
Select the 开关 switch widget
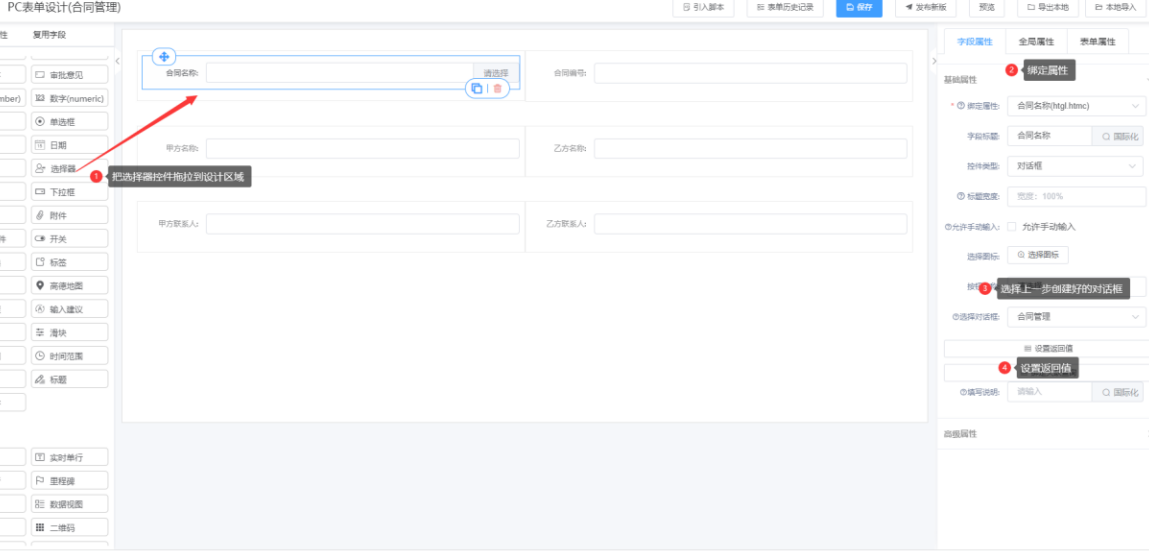[x=70, y=239]
